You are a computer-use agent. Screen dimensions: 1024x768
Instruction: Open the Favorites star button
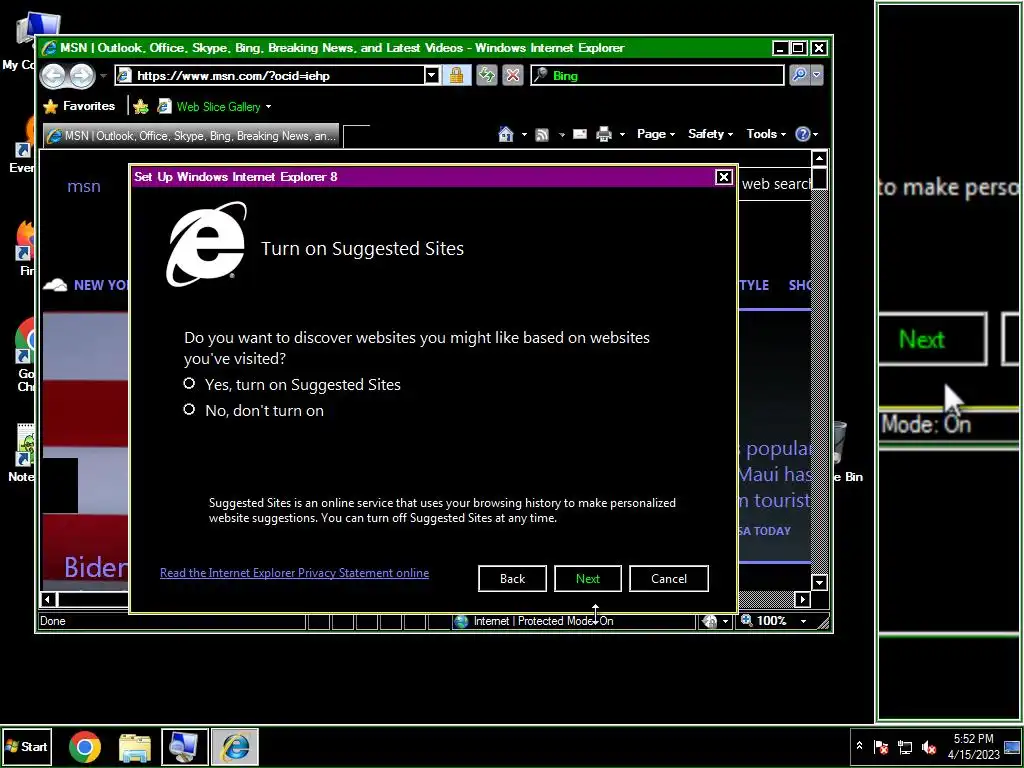(x=79, y=106)
